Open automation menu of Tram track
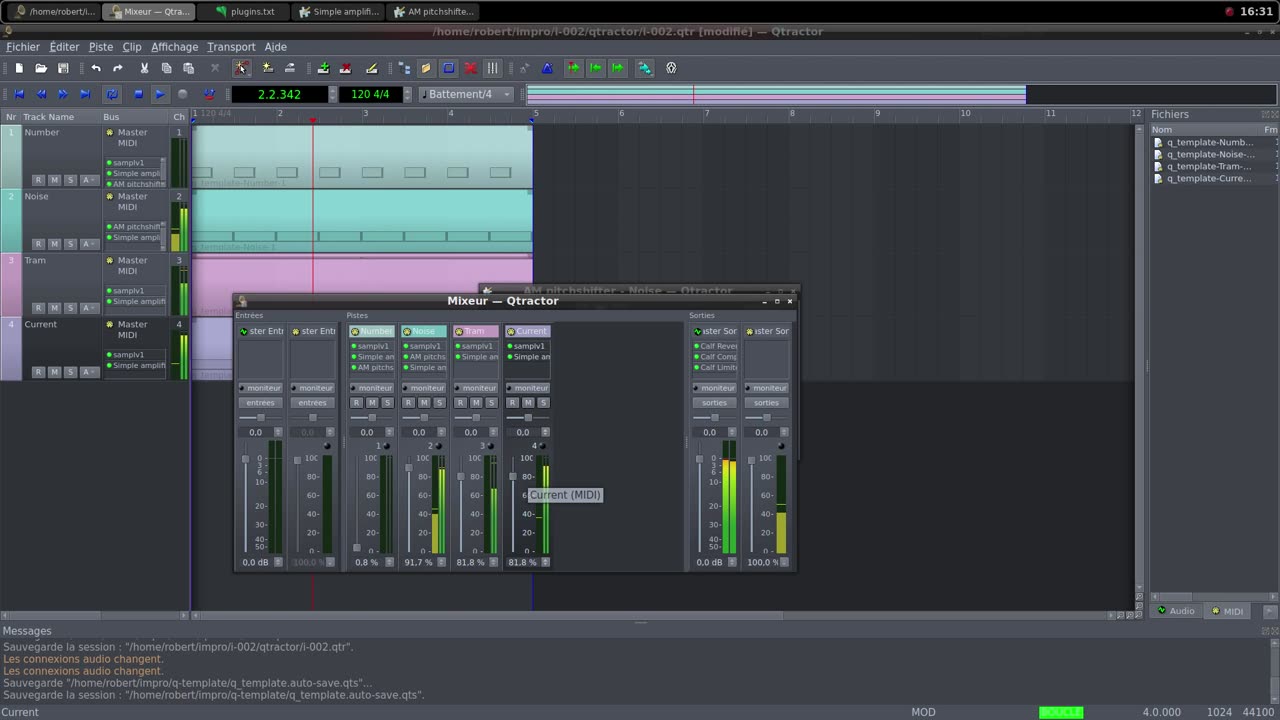1280x720 pixels. tap(88, 308)
